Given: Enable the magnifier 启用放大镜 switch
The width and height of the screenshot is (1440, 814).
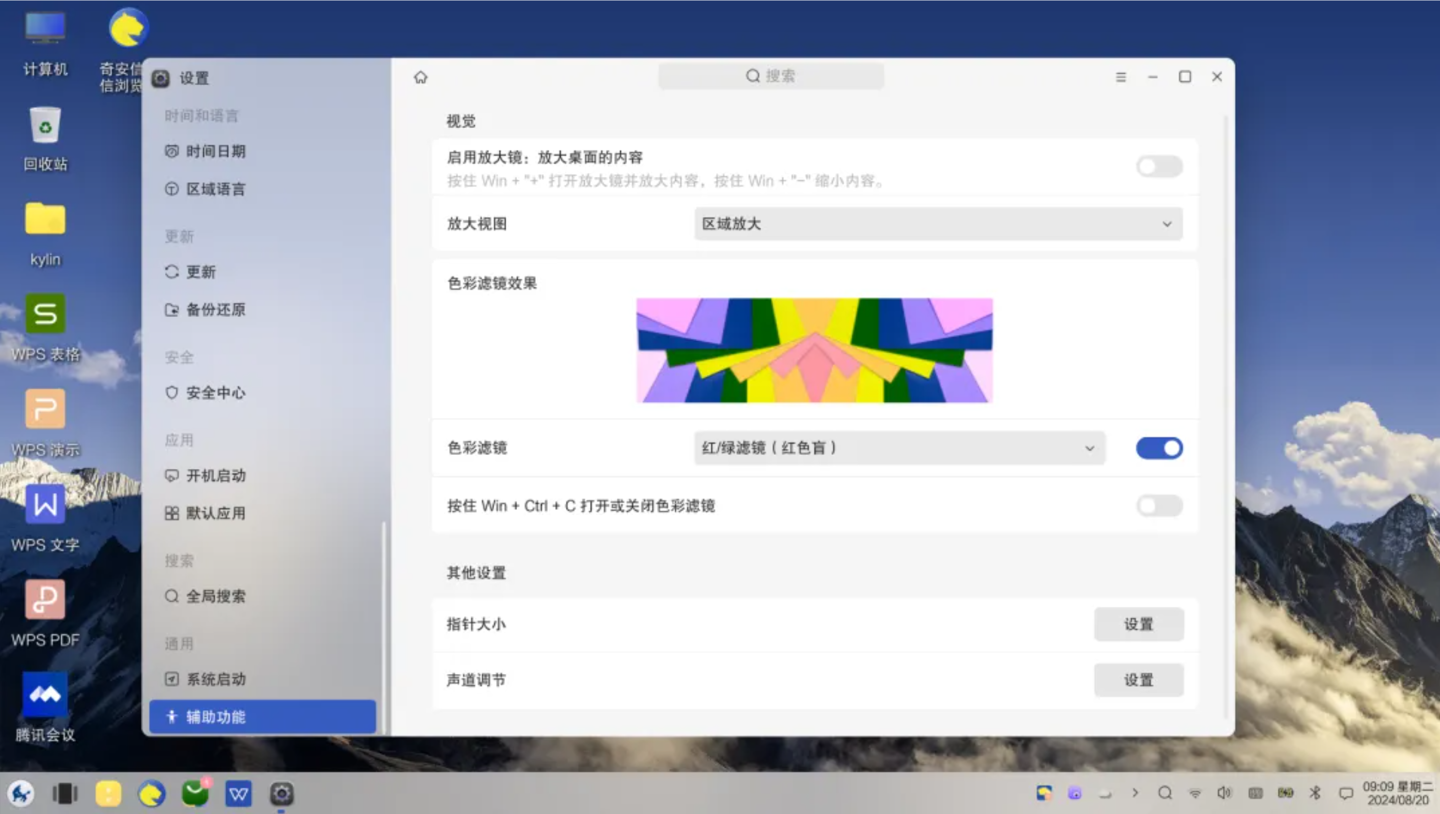Looking at the screenshot, I should [x=1158, y=166].
